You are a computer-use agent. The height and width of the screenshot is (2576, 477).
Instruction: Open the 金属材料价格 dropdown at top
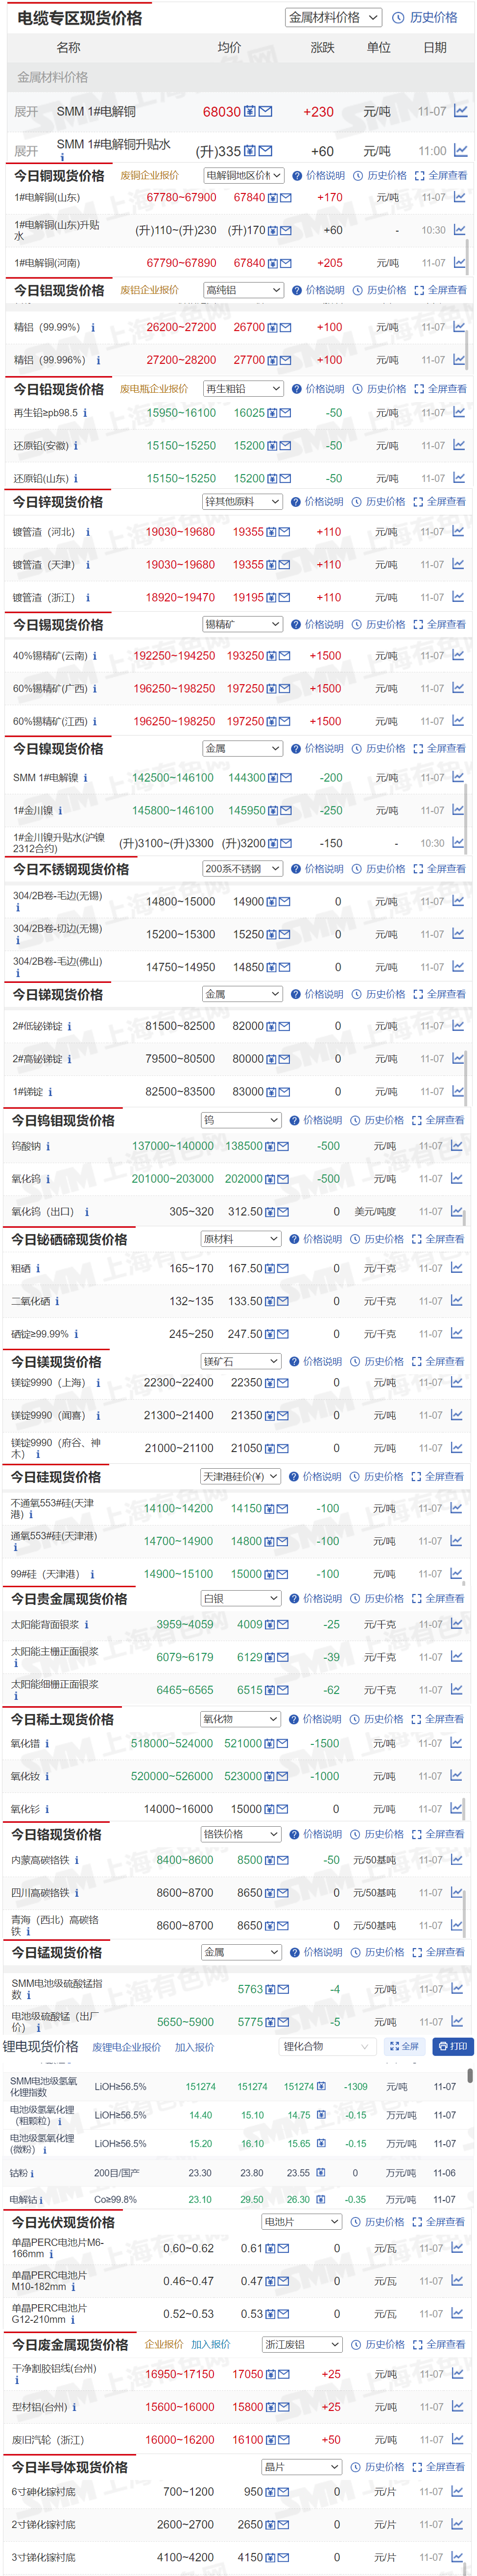tap(334, 17)
